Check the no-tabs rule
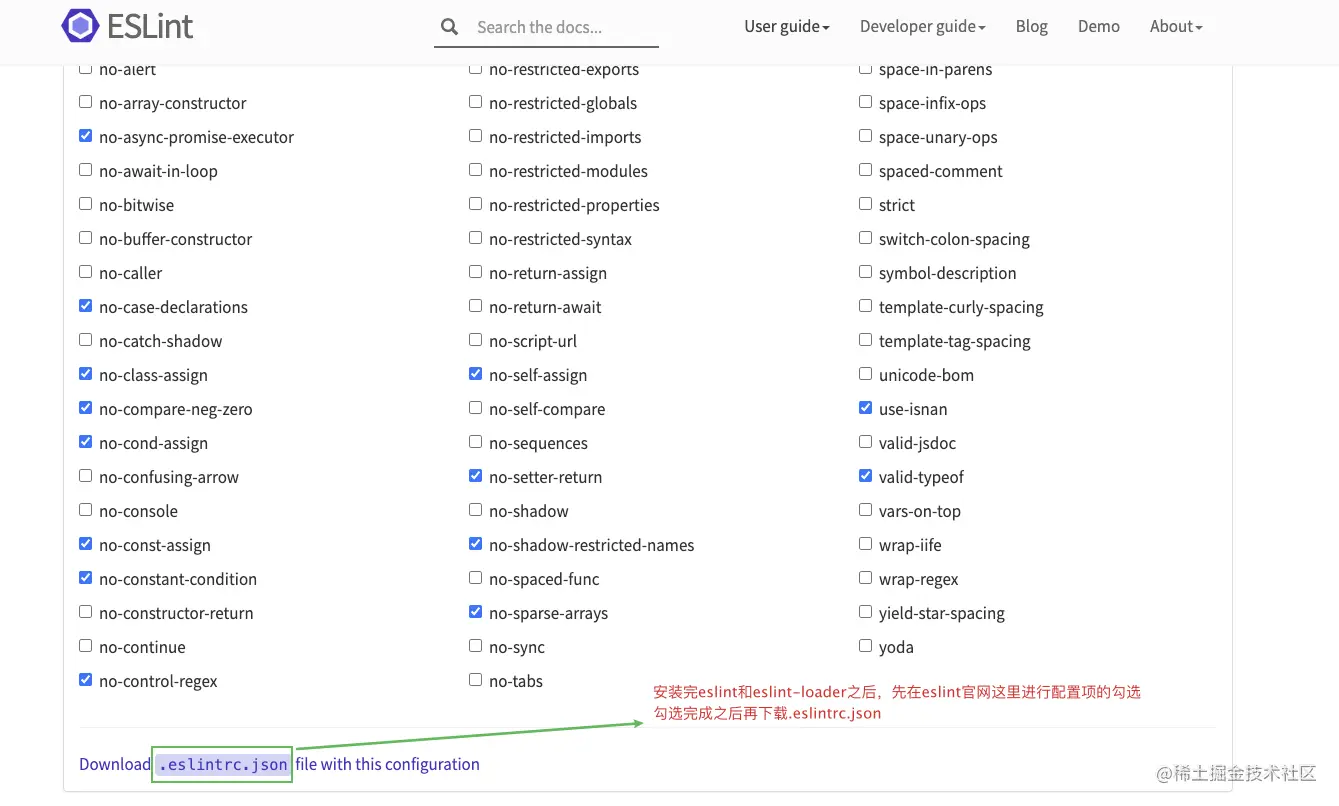Viewport: 1339px width, 806px height. click(x=475, y=680)
